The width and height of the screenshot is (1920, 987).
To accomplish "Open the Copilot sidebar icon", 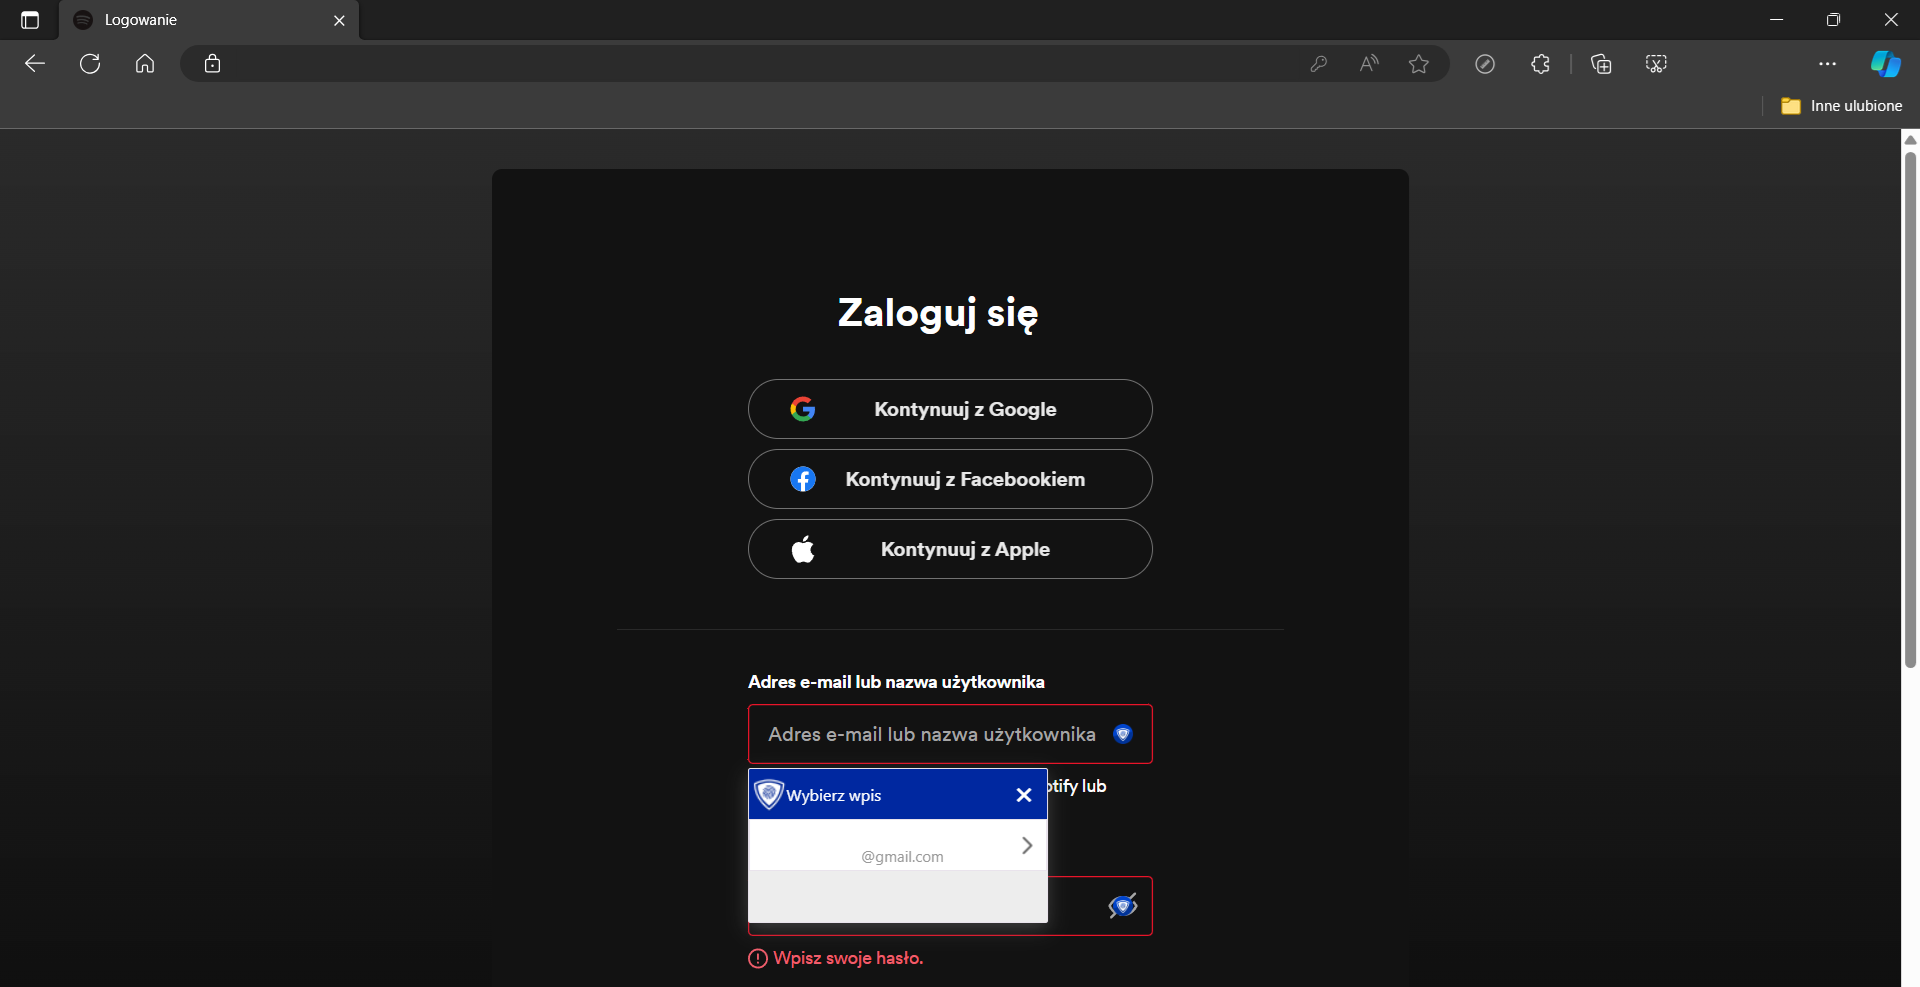I will [1885, 64].
